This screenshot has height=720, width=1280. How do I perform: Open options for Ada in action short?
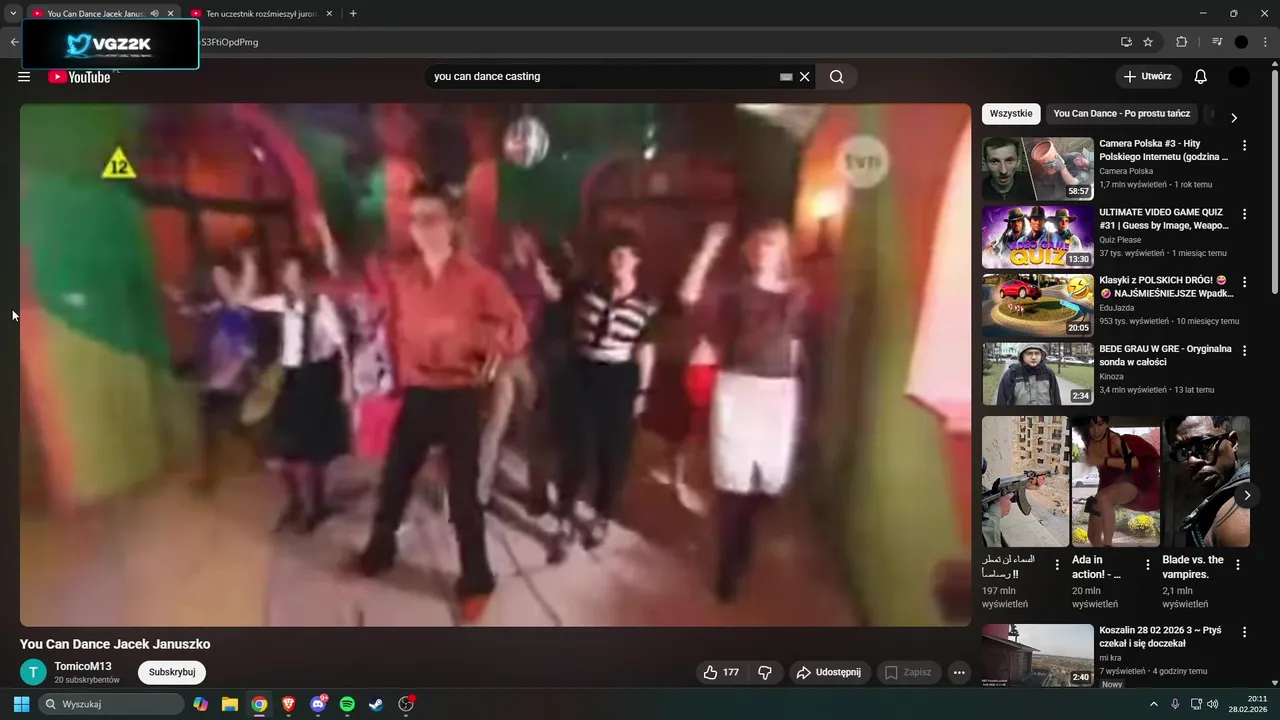click(1148, 565)
